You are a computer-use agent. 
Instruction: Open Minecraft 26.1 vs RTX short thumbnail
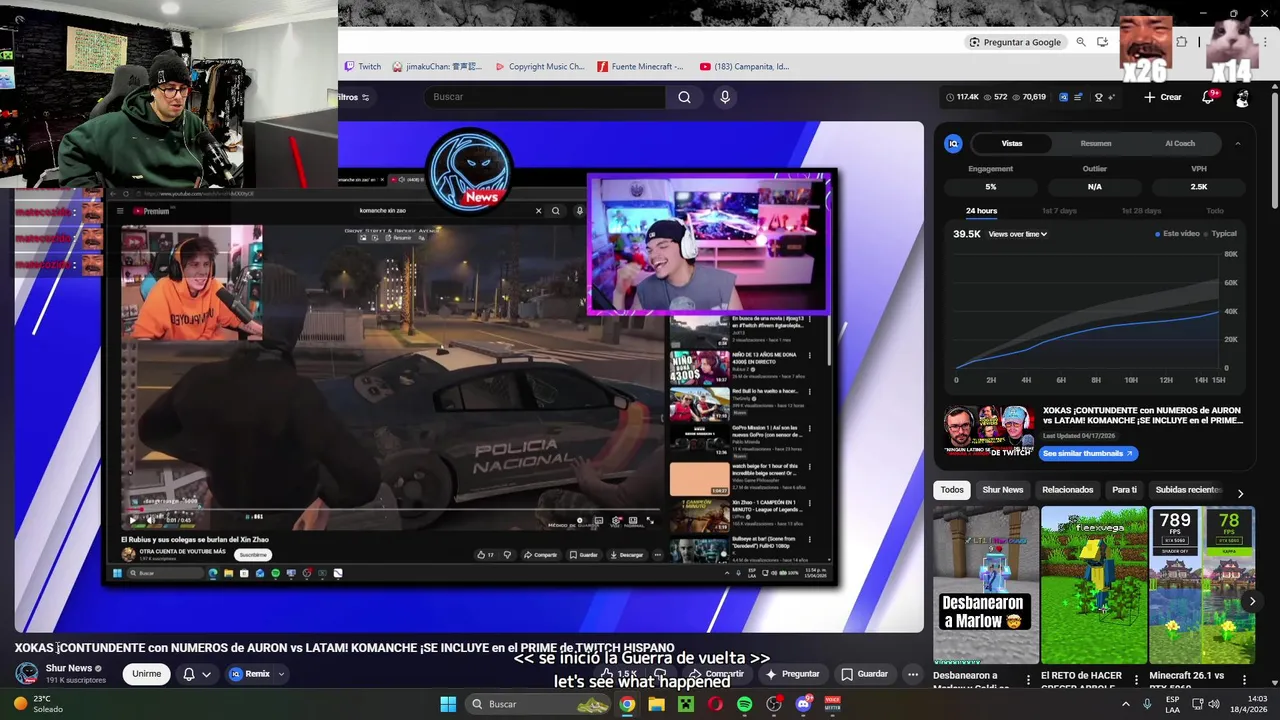pyautogui.click(x=1202, y=585)
